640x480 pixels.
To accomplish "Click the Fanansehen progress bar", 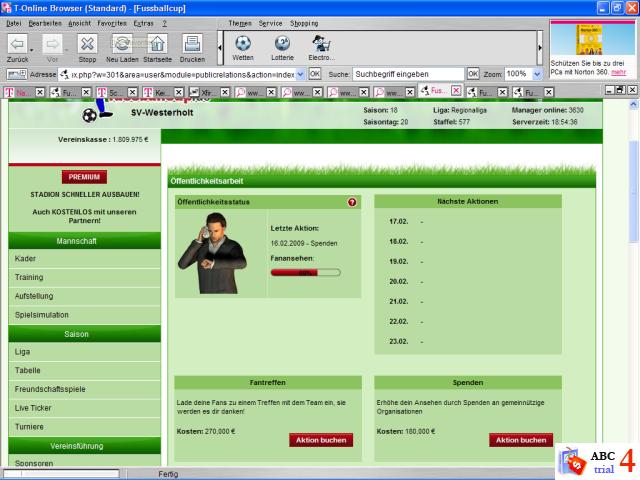I will click(305, 272).
